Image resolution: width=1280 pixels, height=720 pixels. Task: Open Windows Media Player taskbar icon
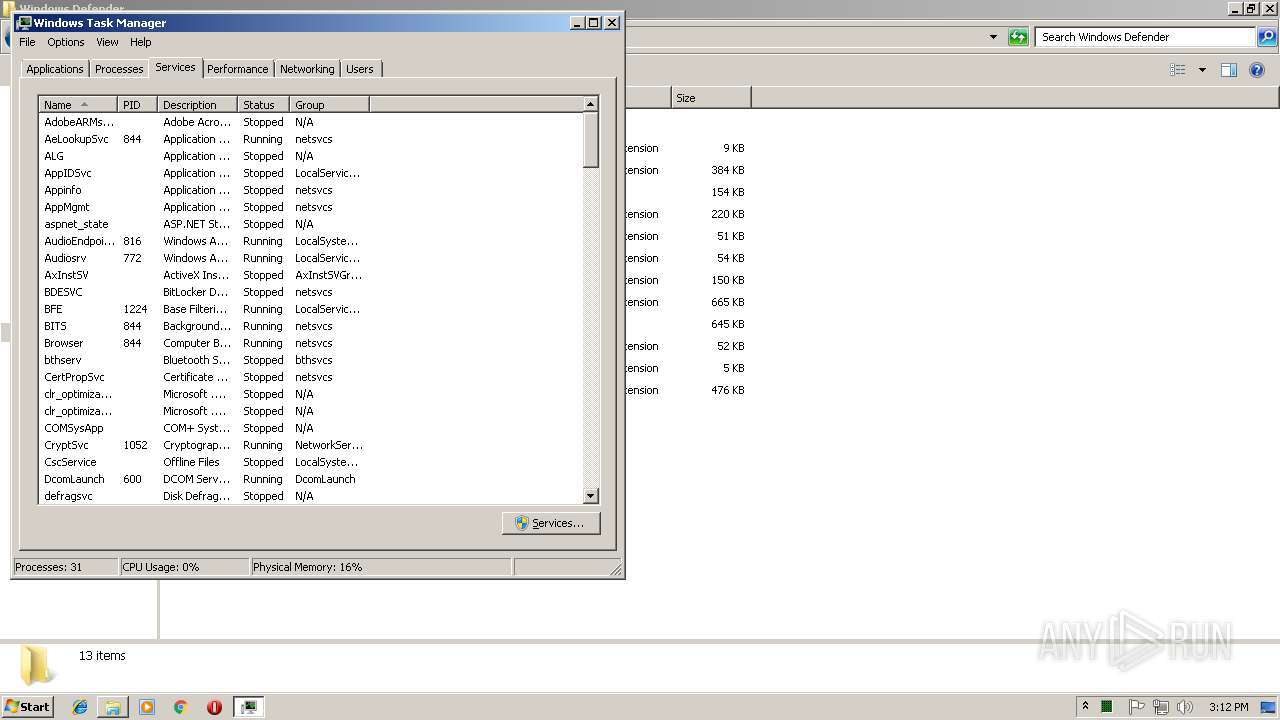pos(147,707)
